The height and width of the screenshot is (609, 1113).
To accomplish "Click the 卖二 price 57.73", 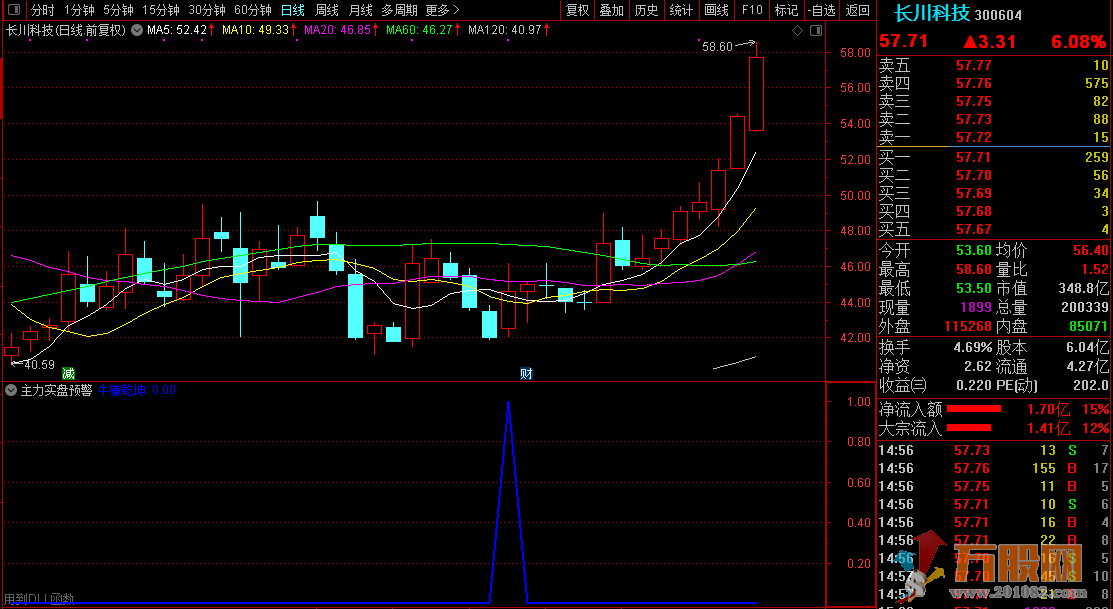I will tap(974, 119).
